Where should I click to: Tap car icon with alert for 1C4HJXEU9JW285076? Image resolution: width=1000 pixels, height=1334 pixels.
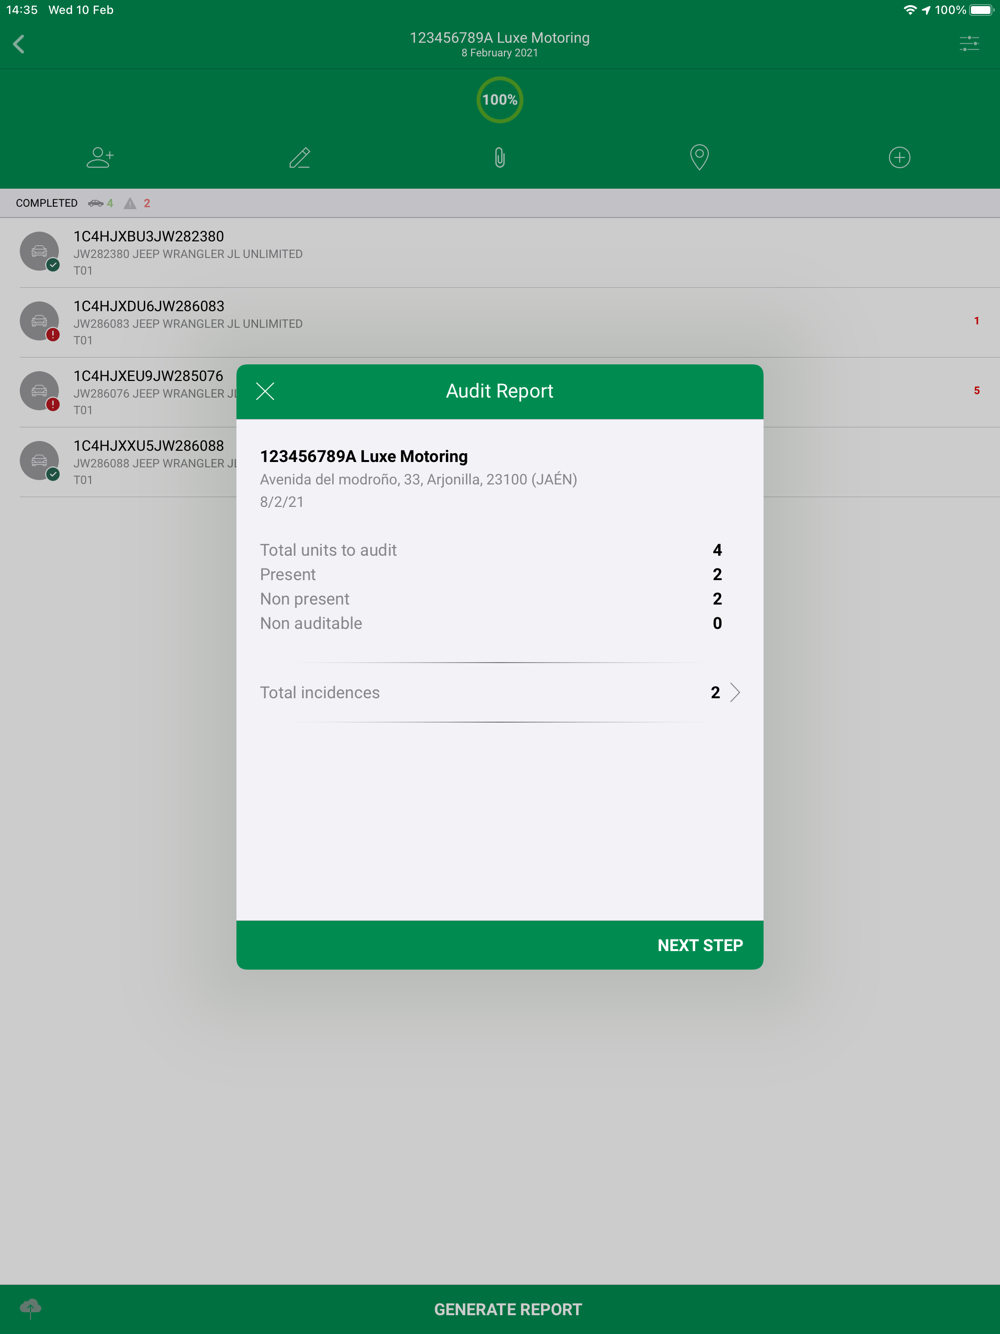pyautogui.click(x=40, y=391)
